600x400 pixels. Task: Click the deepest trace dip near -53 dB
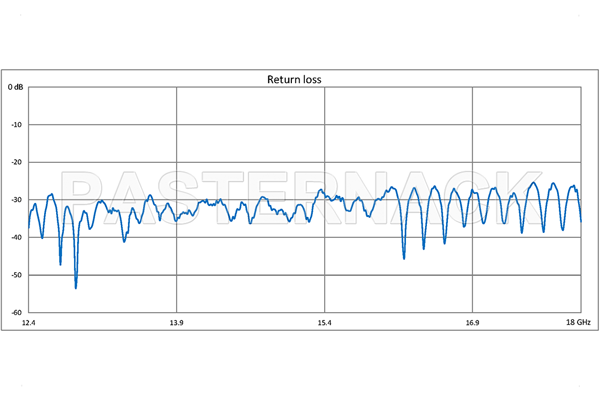(x=76, y=287)
